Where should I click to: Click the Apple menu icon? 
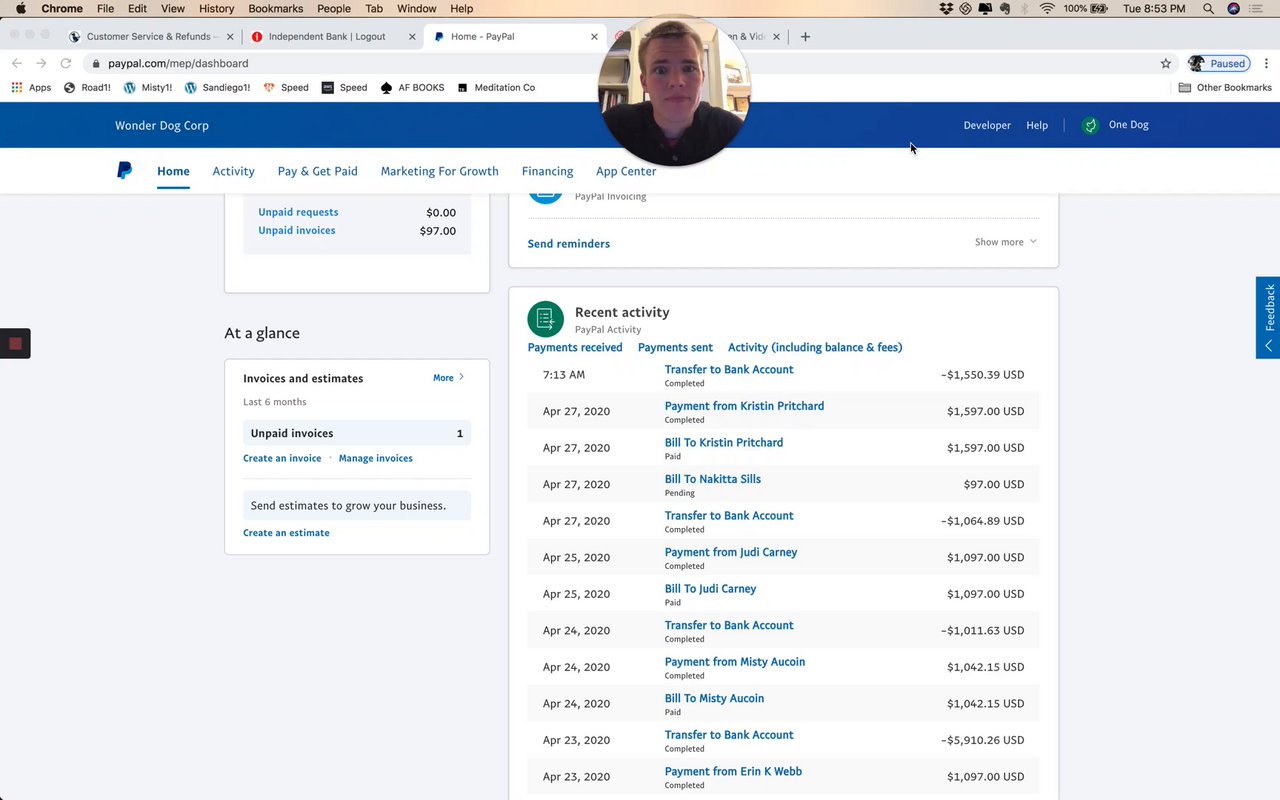coord(20,9)
